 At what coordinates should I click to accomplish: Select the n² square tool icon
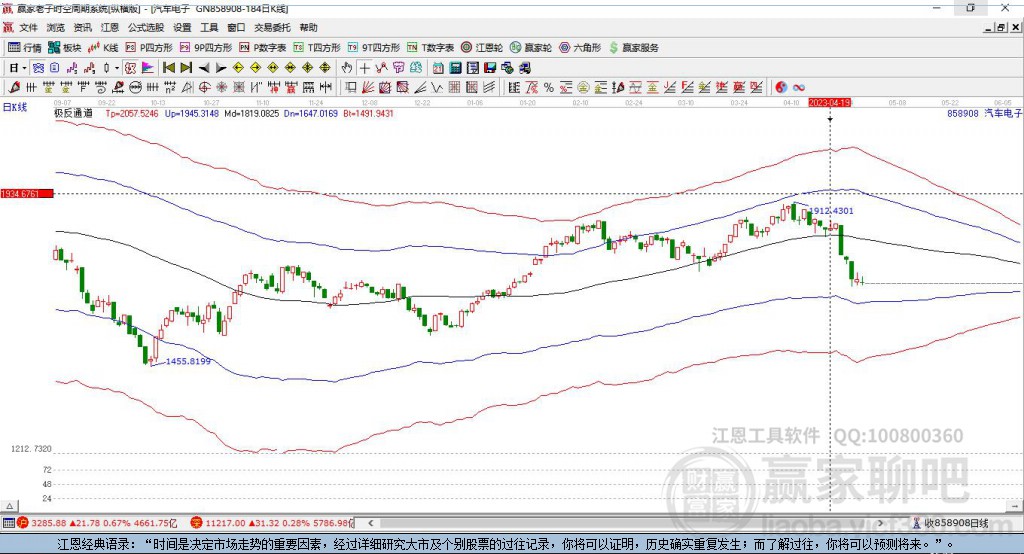(x=170, y=88)
